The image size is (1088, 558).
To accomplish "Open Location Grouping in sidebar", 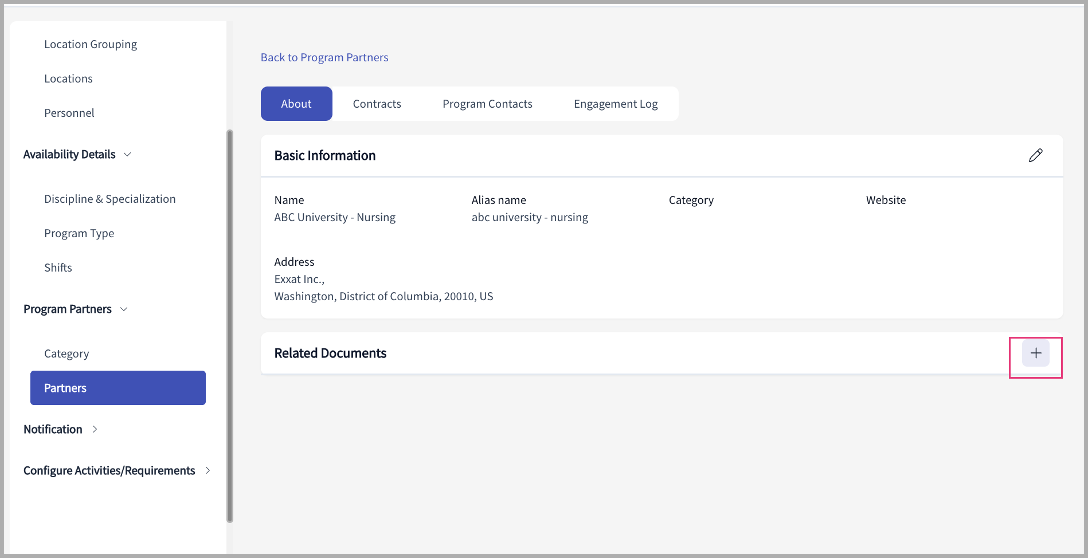I will click(90, 45).
